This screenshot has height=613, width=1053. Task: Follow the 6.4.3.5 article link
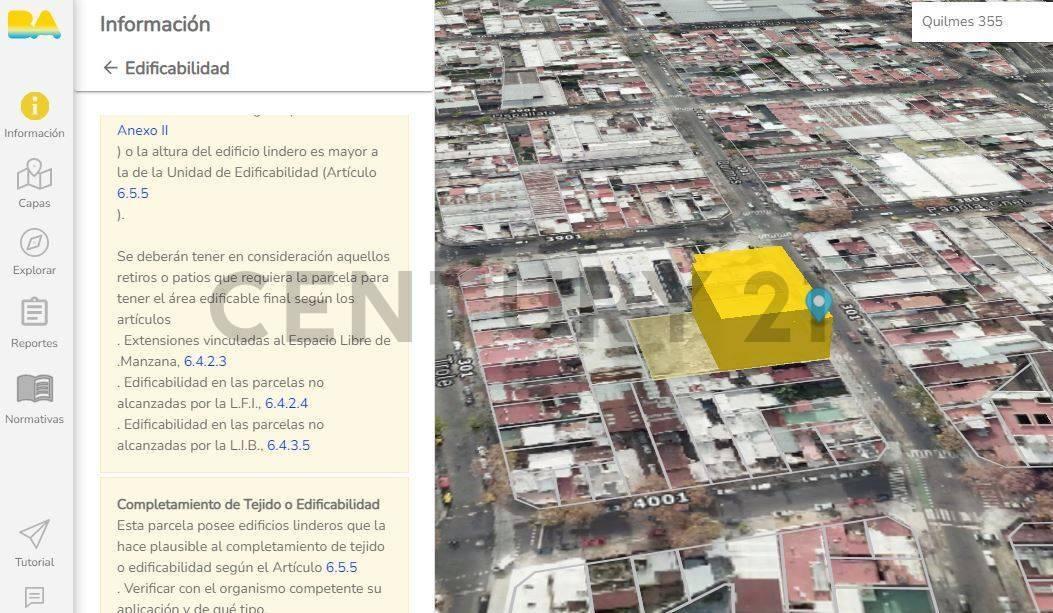coord(288,445)
